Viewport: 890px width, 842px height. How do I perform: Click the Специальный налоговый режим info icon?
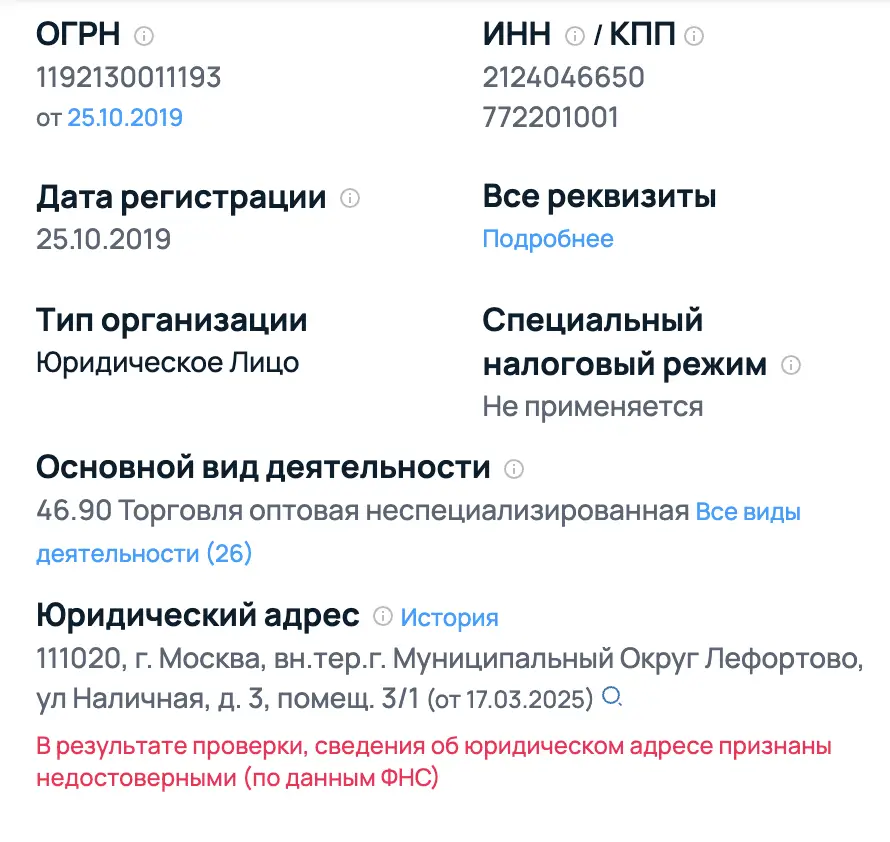791,366
